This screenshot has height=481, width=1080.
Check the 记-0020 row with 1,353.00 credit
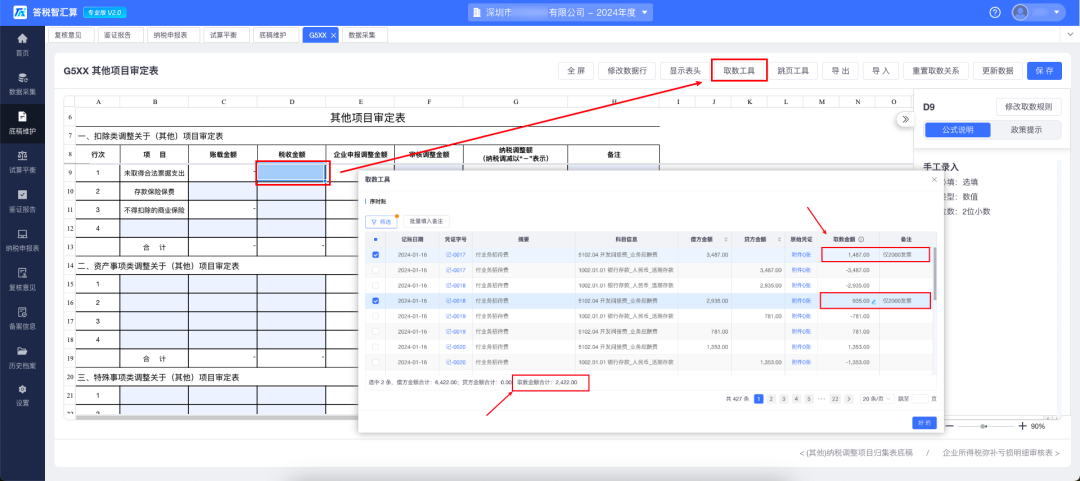click(x=375, y=362)
